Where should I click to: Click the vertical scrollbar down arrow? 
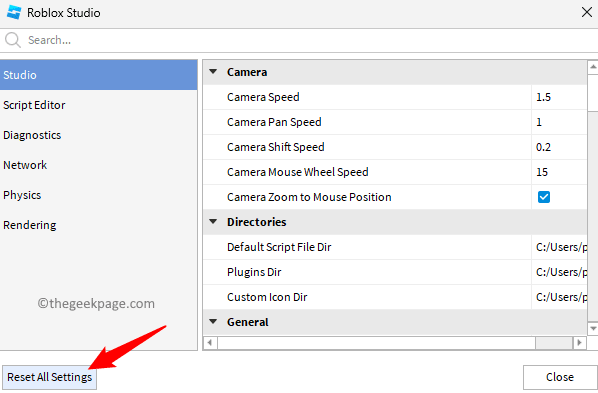593,328
